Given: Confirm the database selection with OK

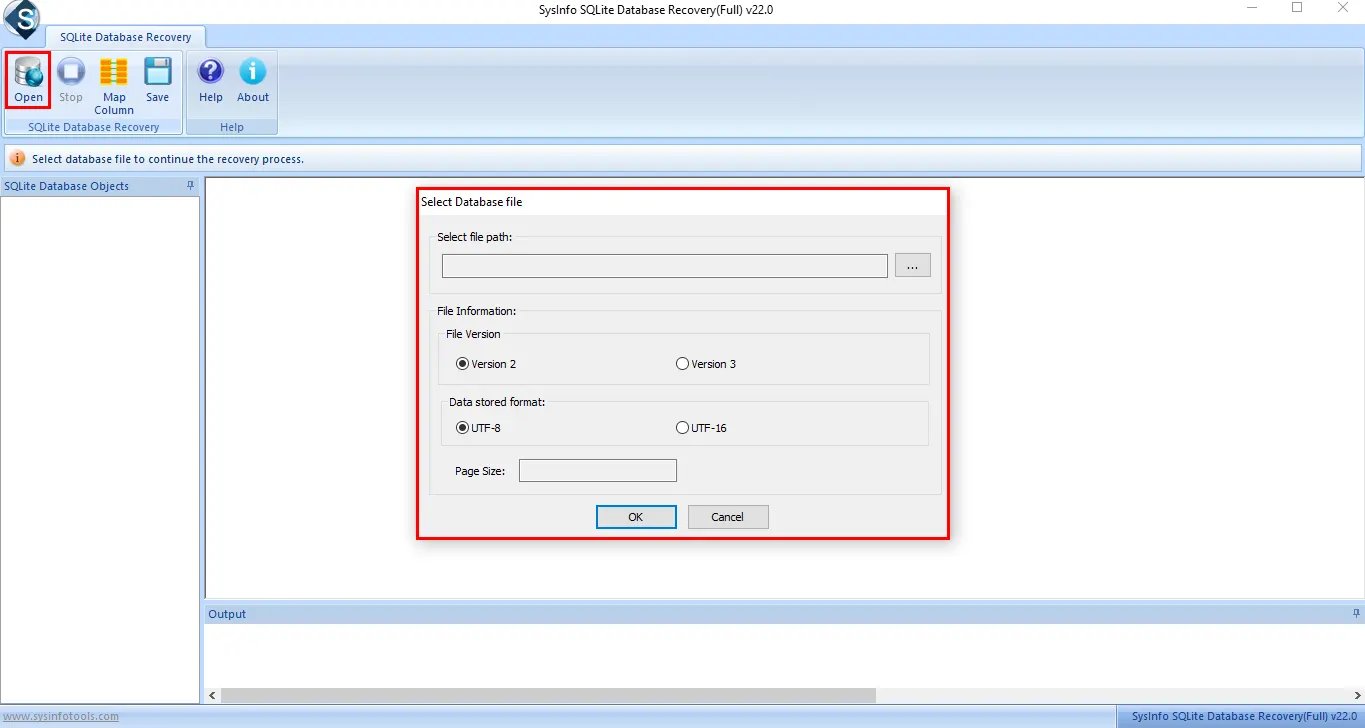Looking at the screenshot, I should (636, 516).
